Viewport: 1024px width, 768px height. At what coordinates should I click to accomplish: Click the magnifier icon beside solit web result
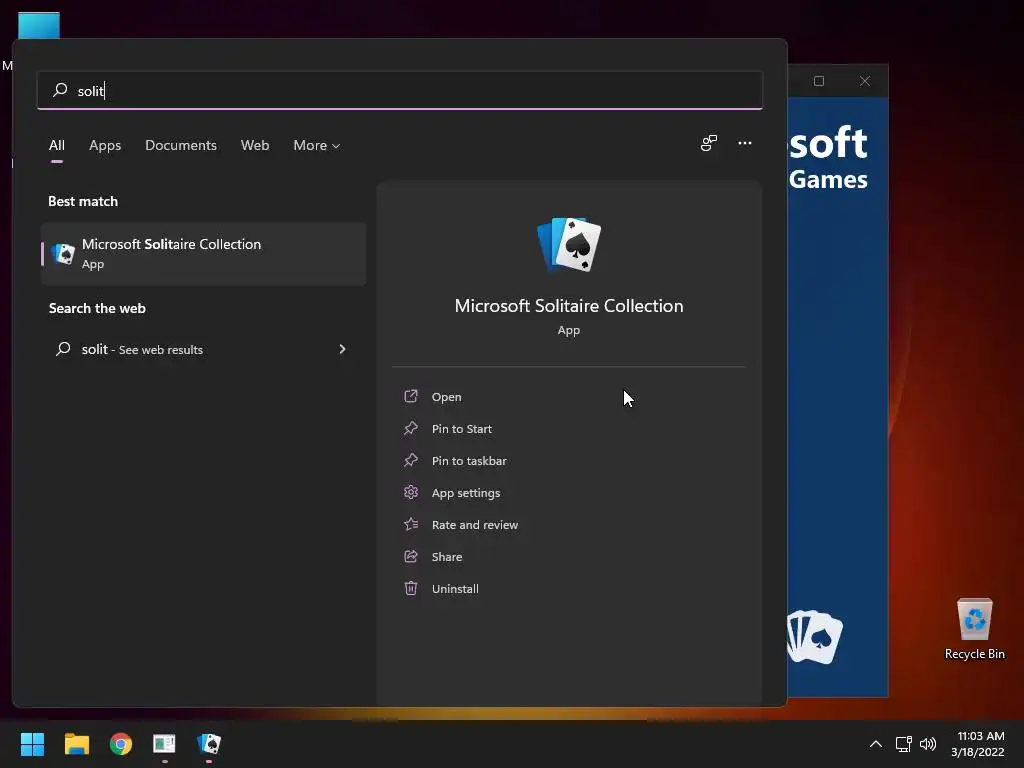(63, 349)
